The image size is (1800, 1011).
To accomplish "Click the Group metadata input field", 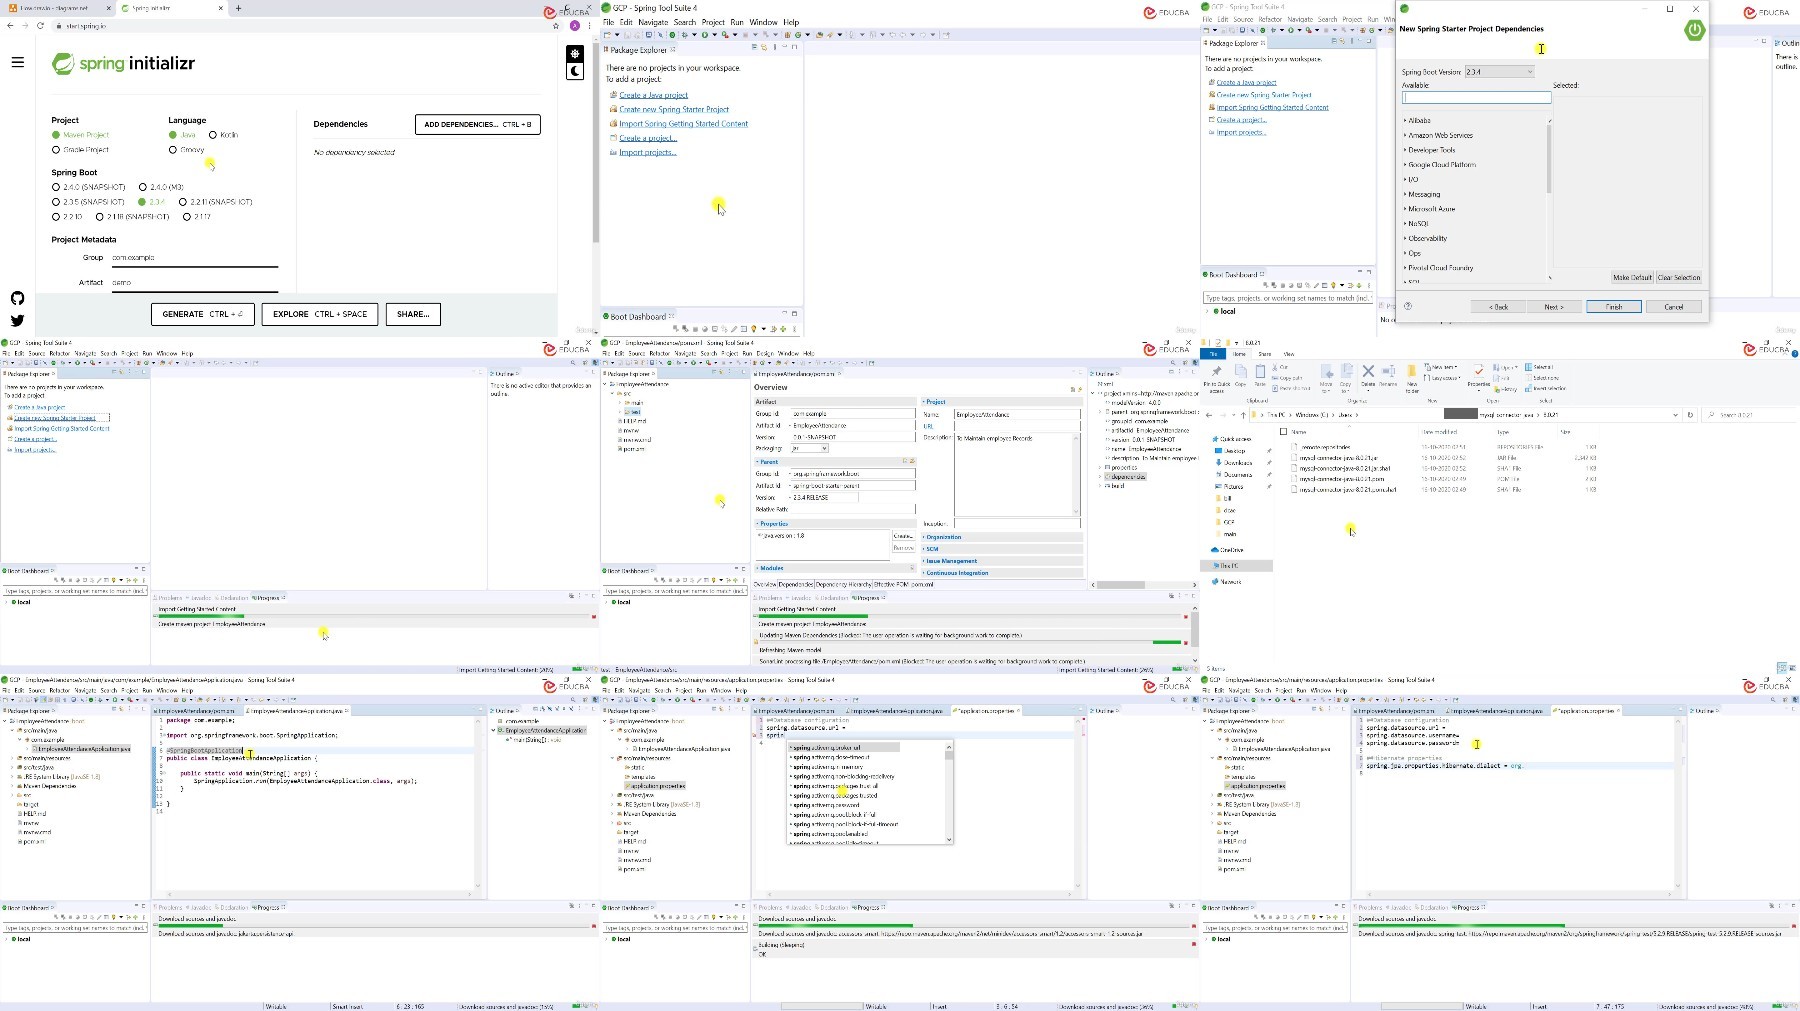I will pyautogui.click(x=194, y=258).
